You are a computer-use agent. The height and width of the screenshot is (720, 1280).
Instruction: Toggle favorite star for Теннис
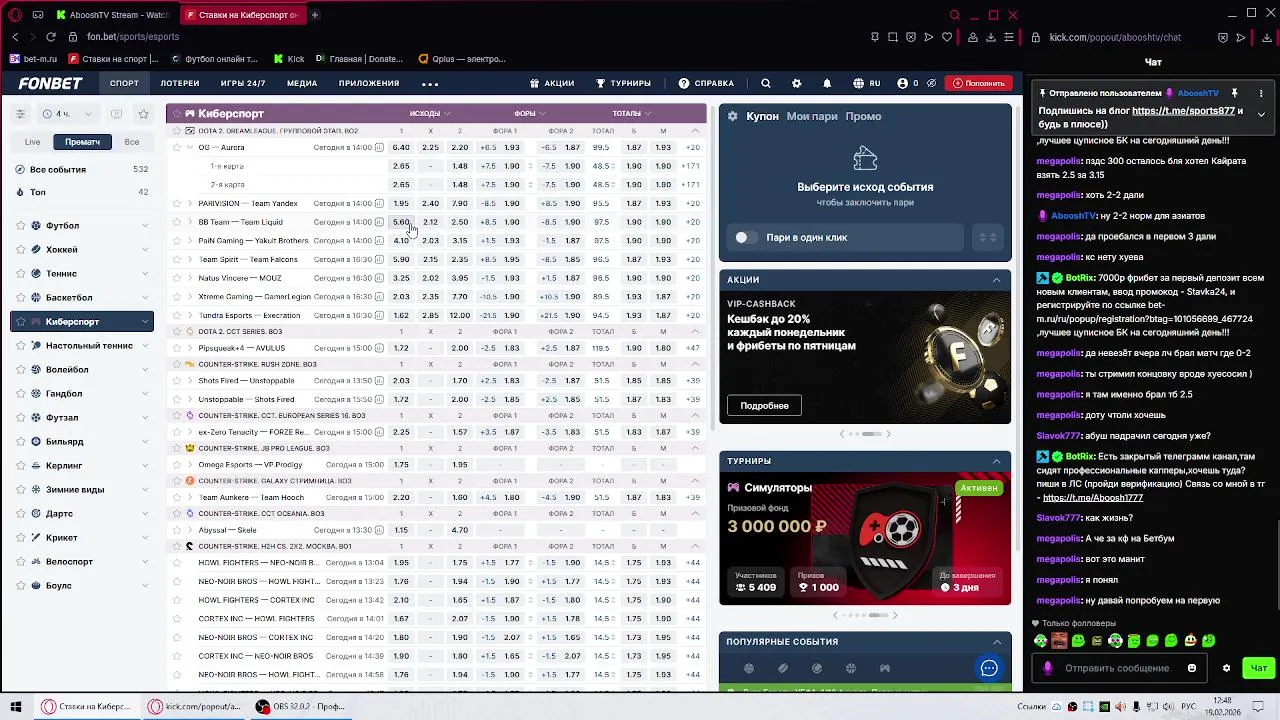tap(20, 274)
